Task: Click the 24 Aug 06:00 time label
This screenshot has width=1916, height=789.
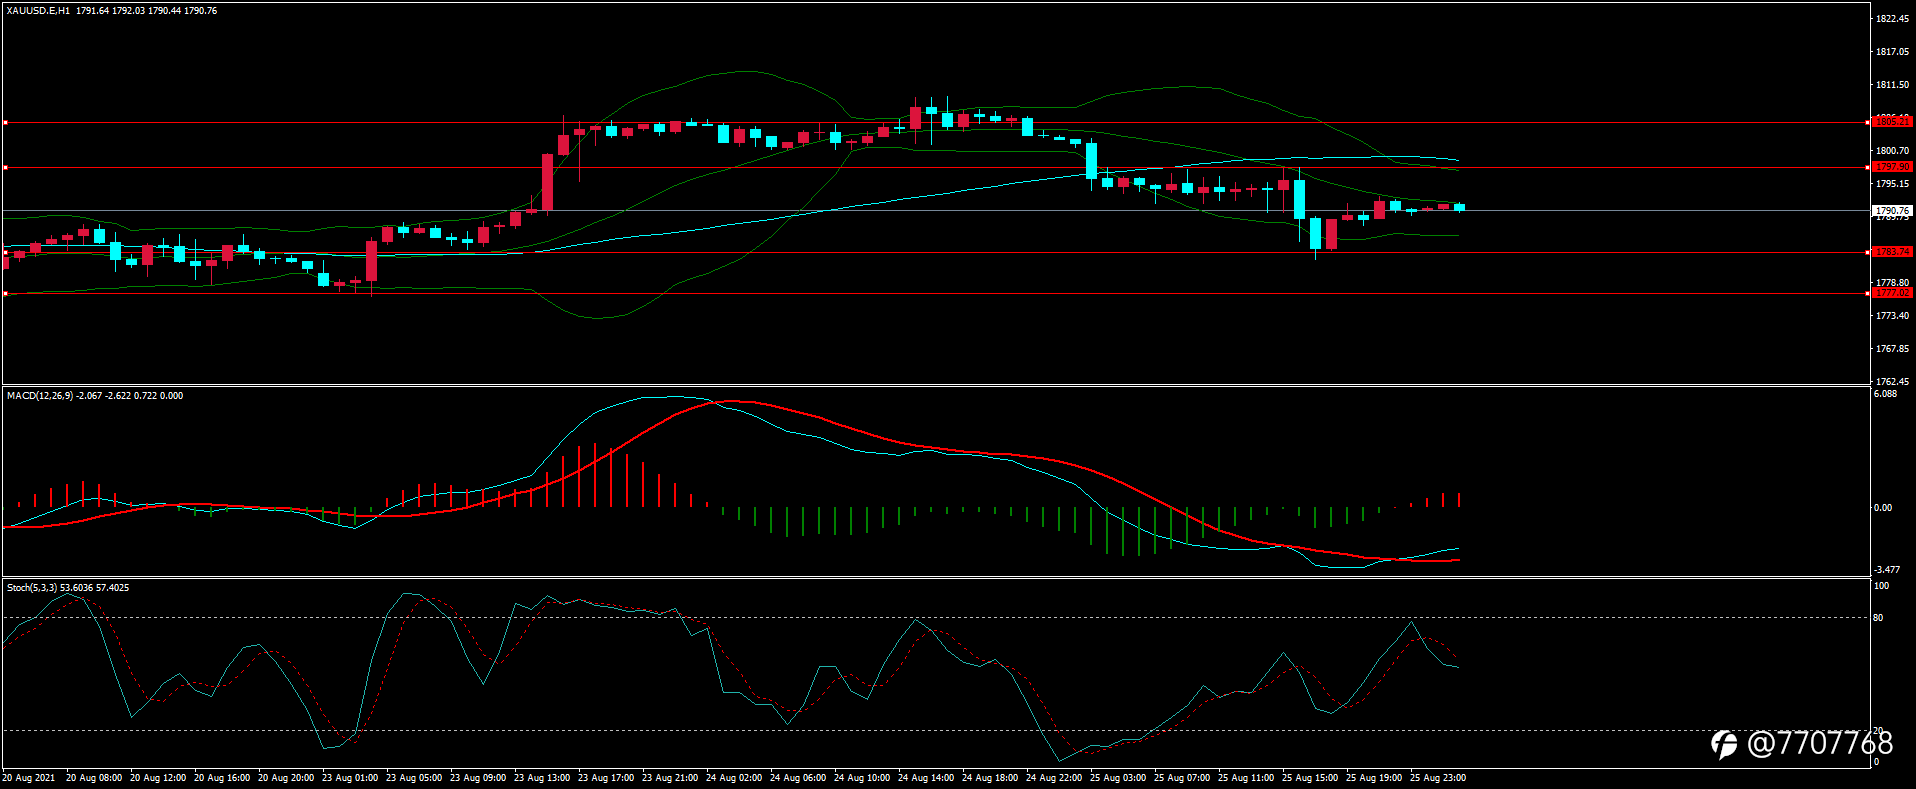Action: [x=798, y=778]
